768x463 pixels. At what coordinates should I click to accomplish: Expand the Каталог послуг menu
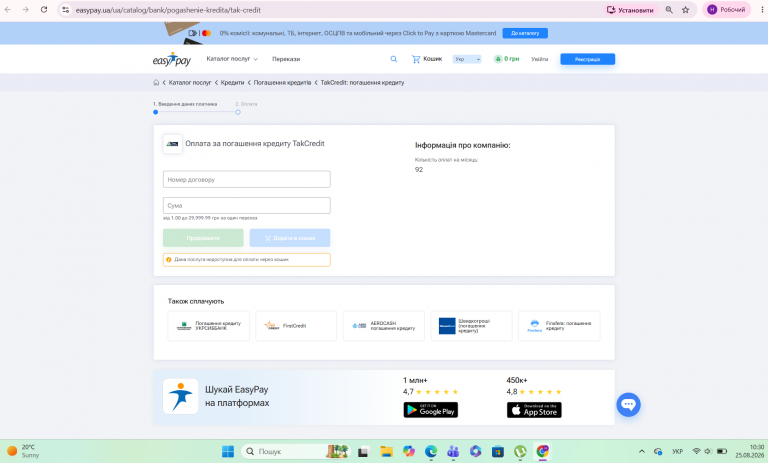coord(232,59)
